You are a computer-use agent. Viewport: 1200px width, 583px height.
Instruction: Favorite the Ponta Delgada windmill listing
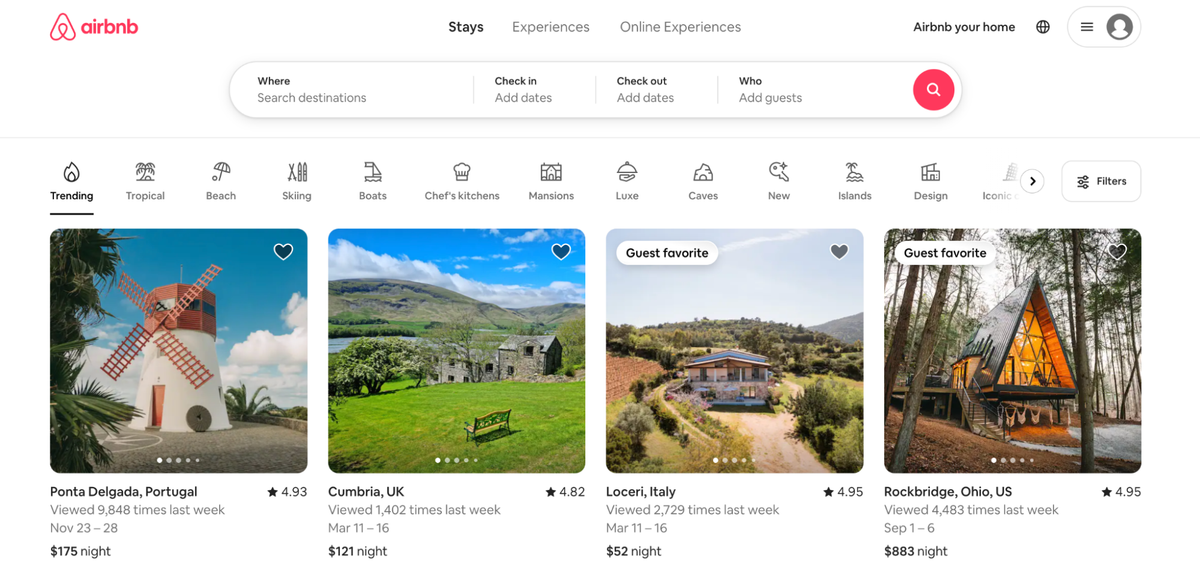coord(284,252)
